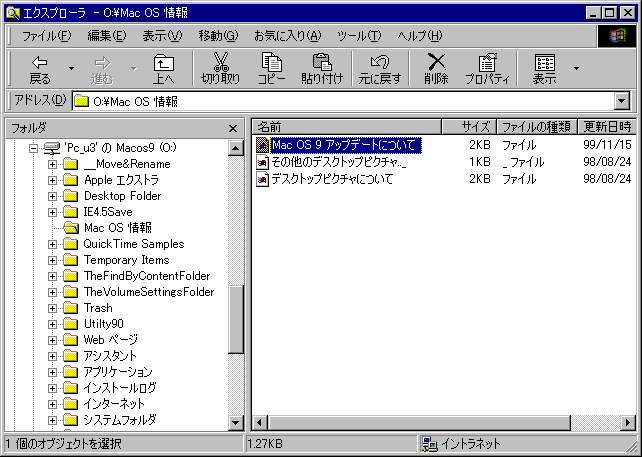Select the Macos9 (O:) network drive icon

(52, 147)
